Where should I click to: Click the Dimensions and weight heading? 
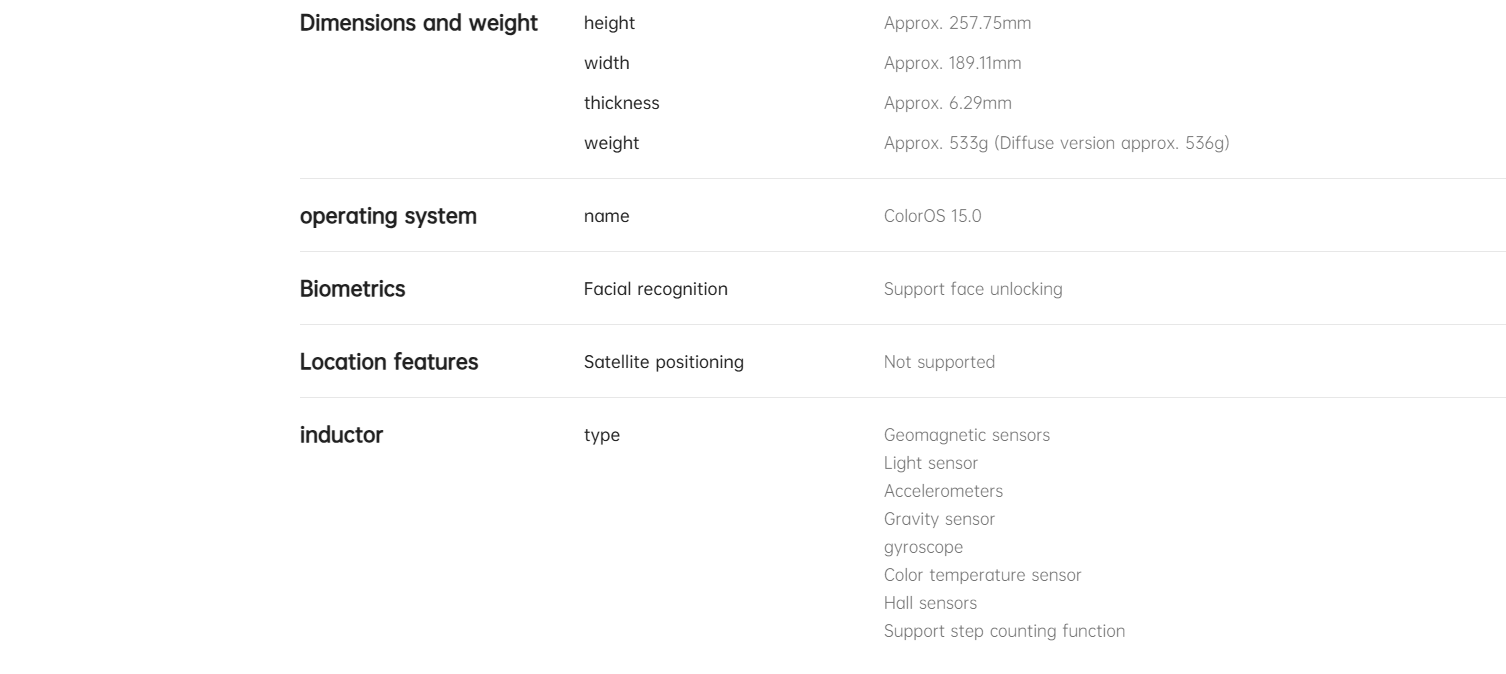(419, 23)
